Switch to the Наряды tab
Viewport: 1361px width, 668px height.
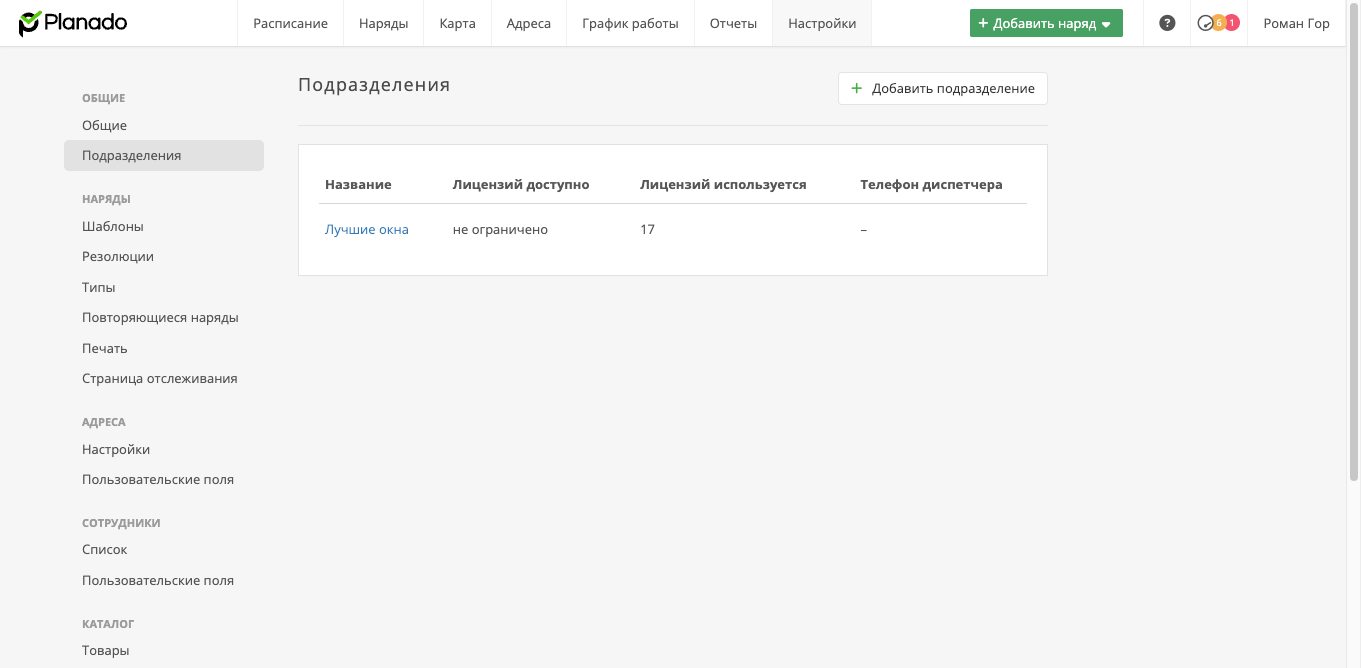[x=384, y=23]
